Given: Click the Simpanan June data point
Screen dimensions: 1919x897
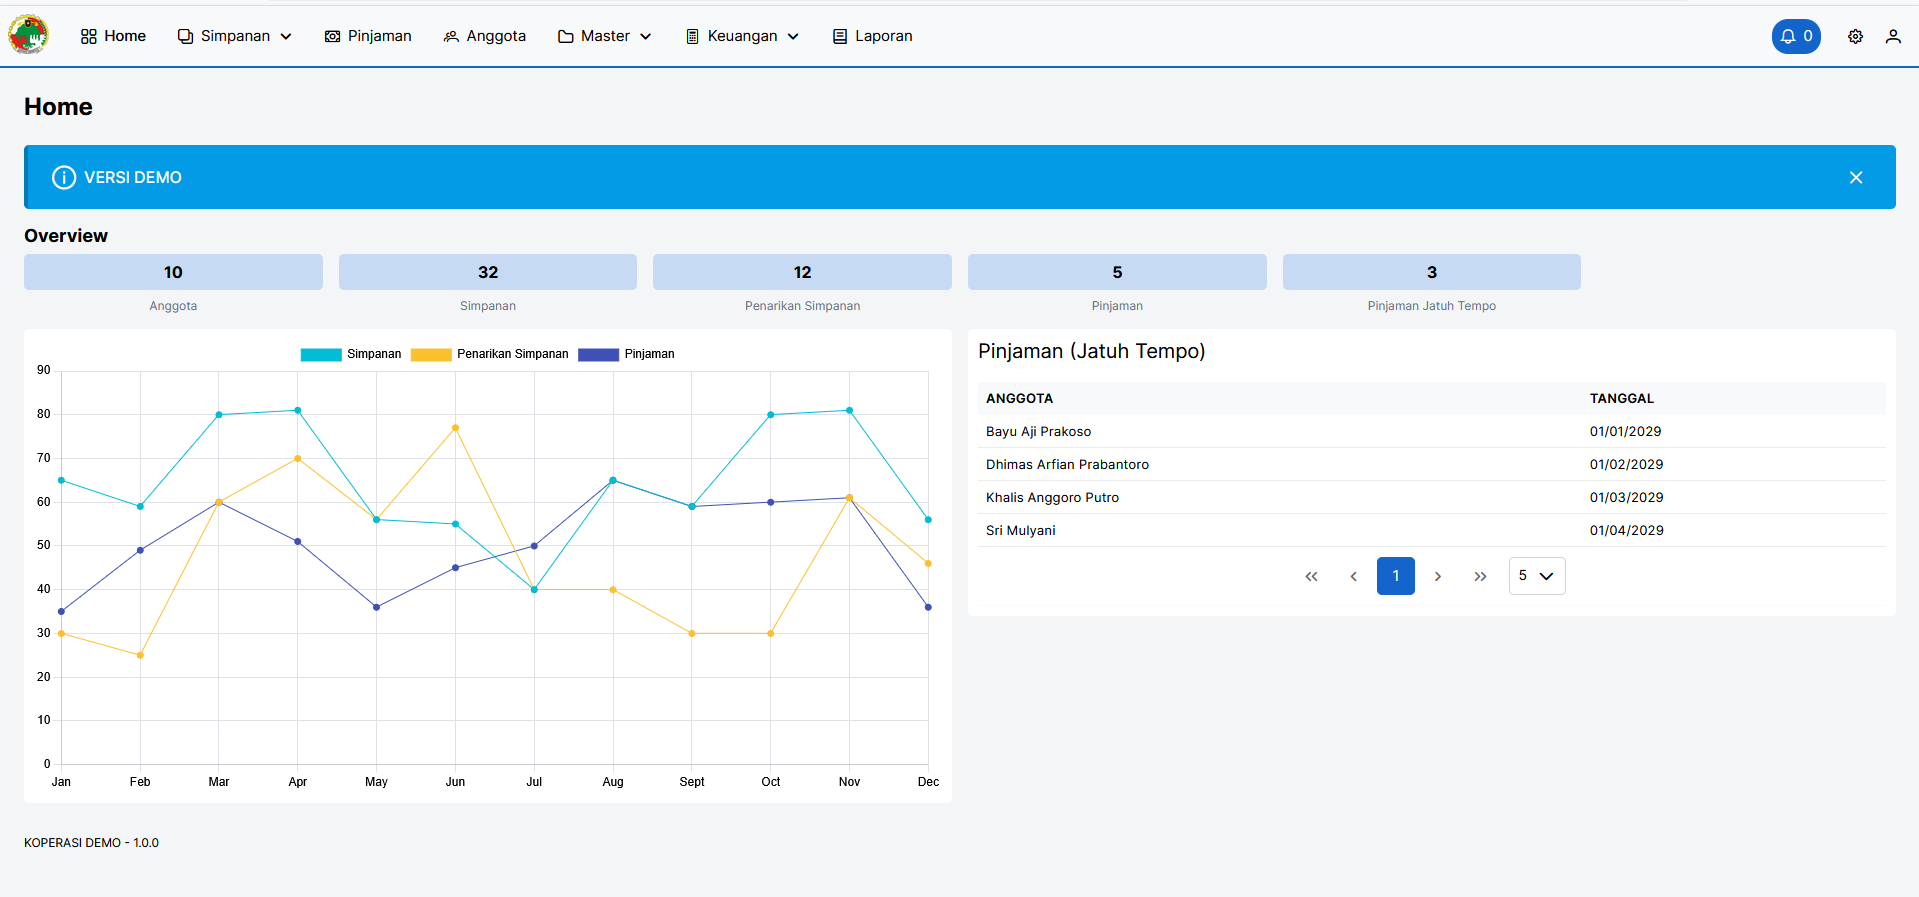Looking at the screenshot, I should 455,524.
